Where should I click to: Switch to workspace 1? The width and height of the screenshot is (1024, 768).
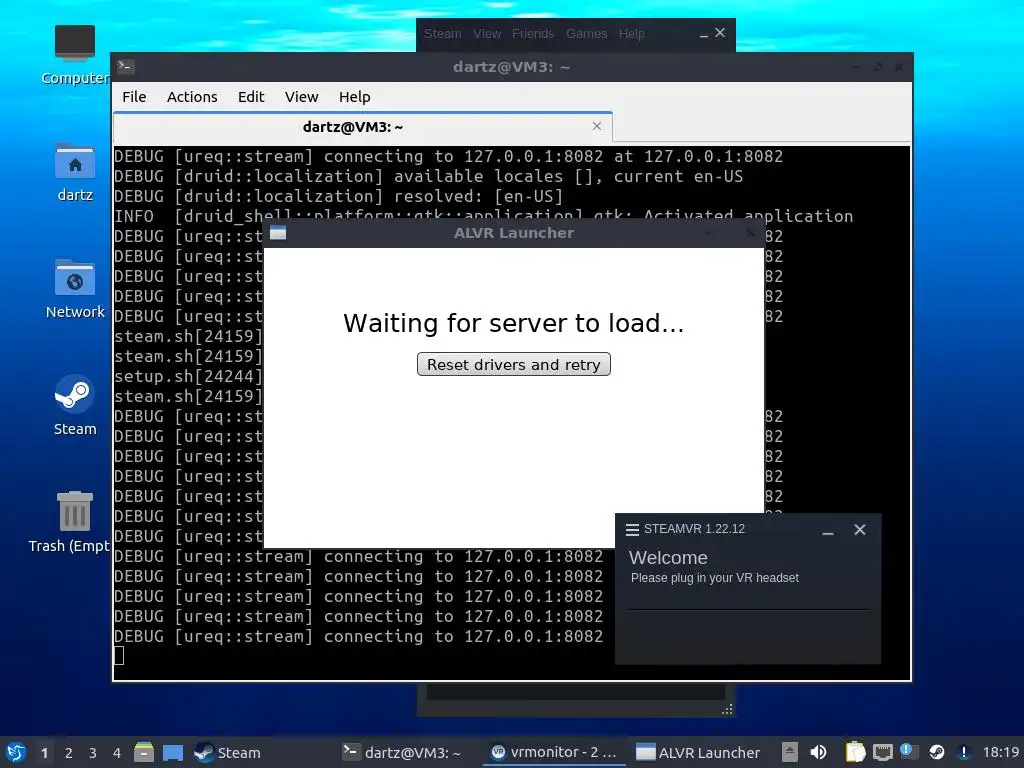pyautogui.click(x=44, y=753)
